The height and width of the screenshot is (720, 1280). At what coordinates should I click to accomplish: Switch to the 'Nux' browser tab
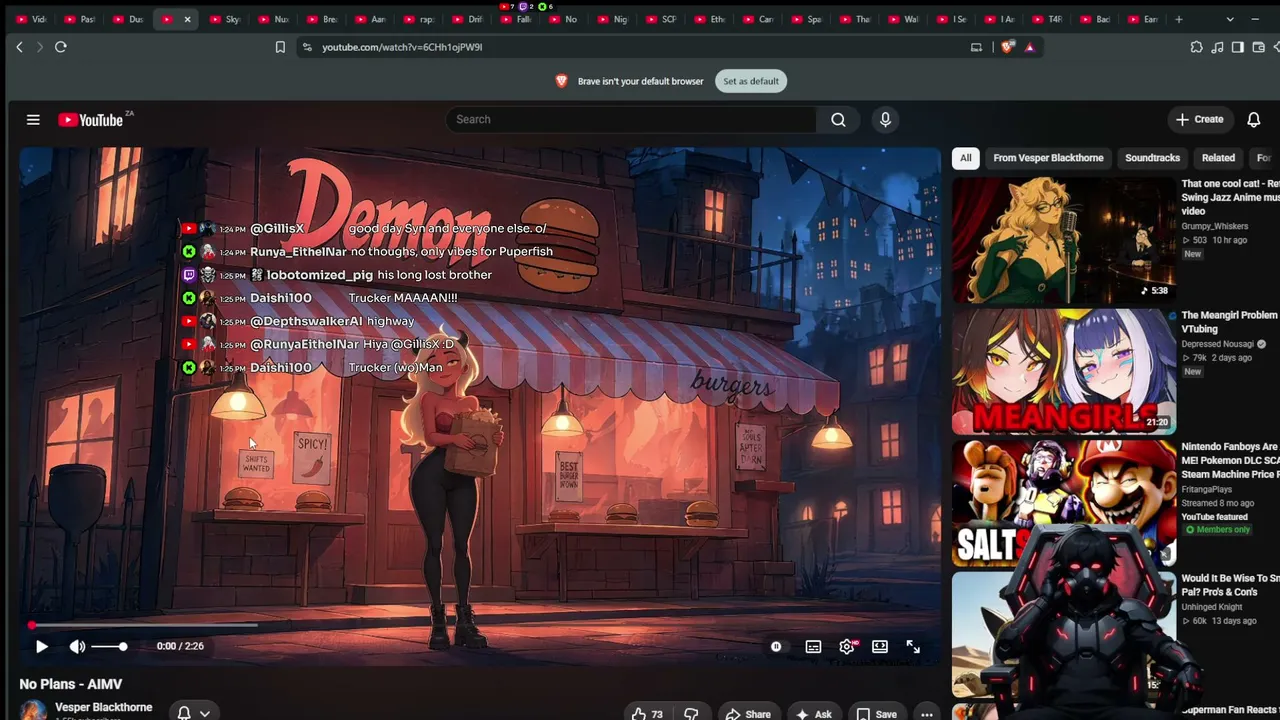click(275, 19)
